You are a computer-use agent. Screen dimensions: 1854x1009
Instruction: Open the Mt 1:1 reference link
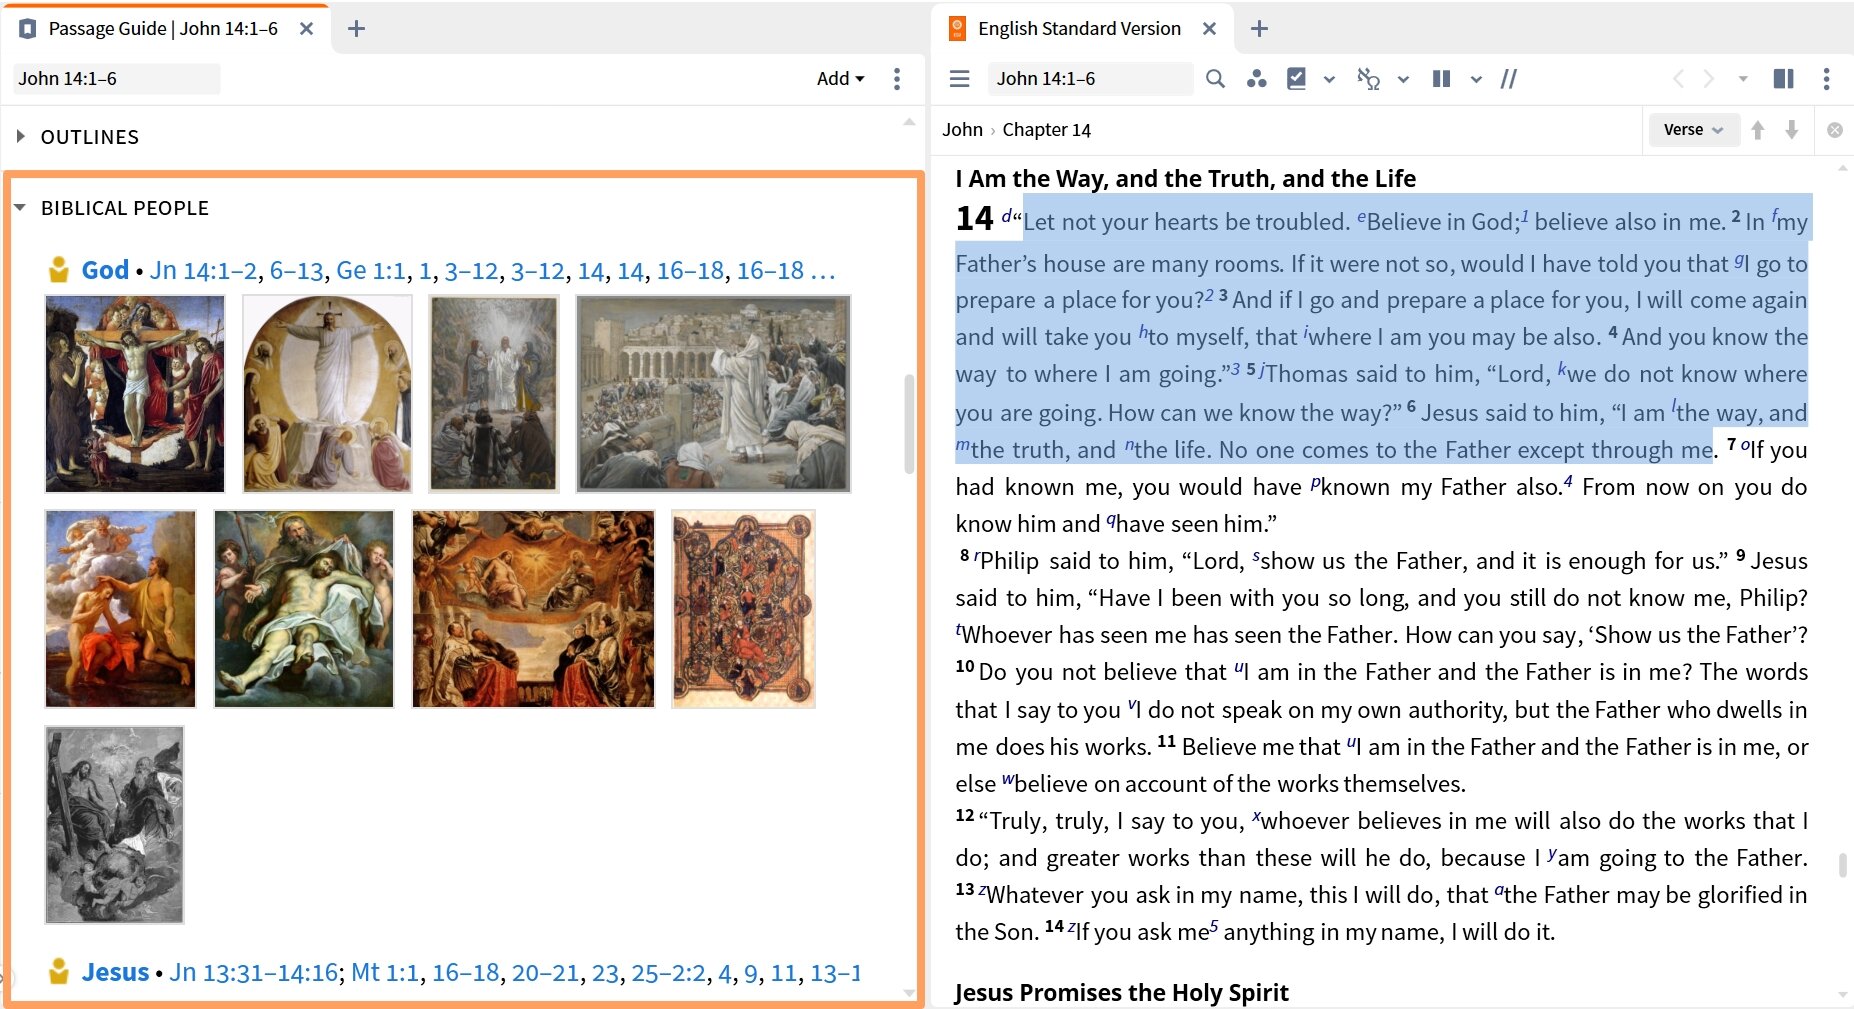(385, 973)
